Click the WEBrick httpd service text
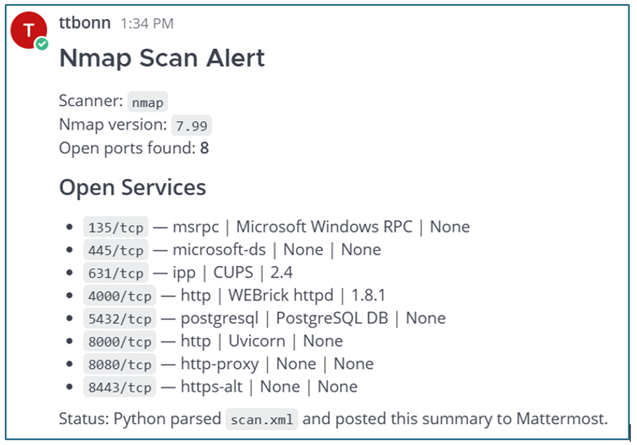The width and height of the screenshot is (637, 445). pos(281,295)
